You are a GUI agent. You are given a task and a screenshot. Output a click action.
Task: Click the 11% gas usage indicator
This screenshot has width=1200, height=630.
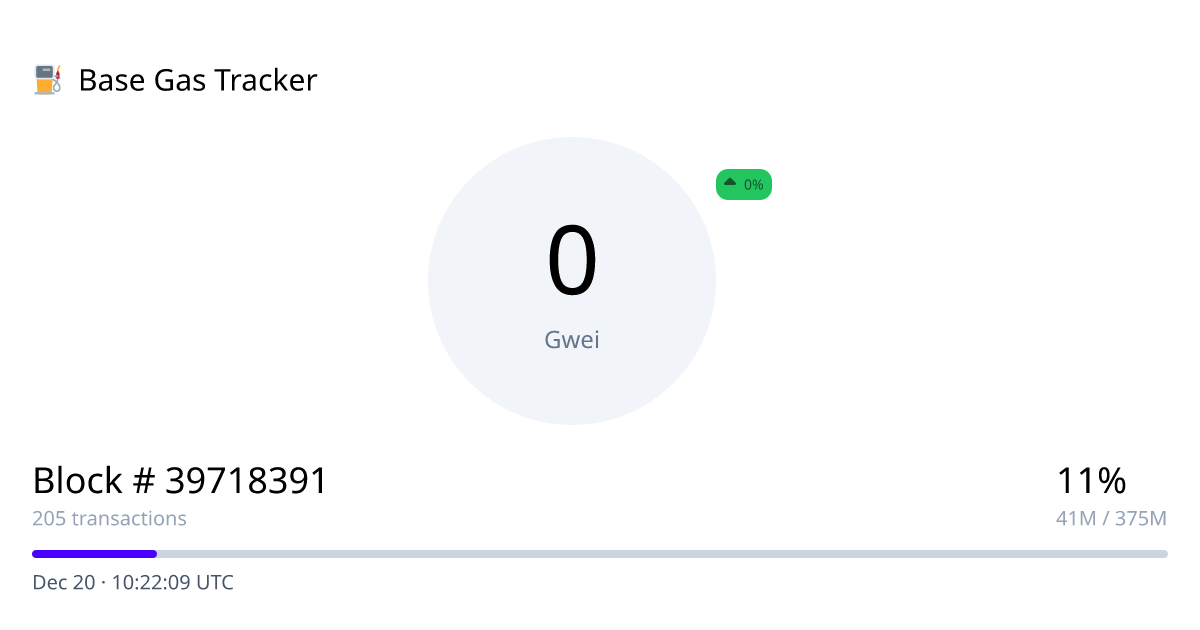pyautogui.click(x=1091, y=481)
